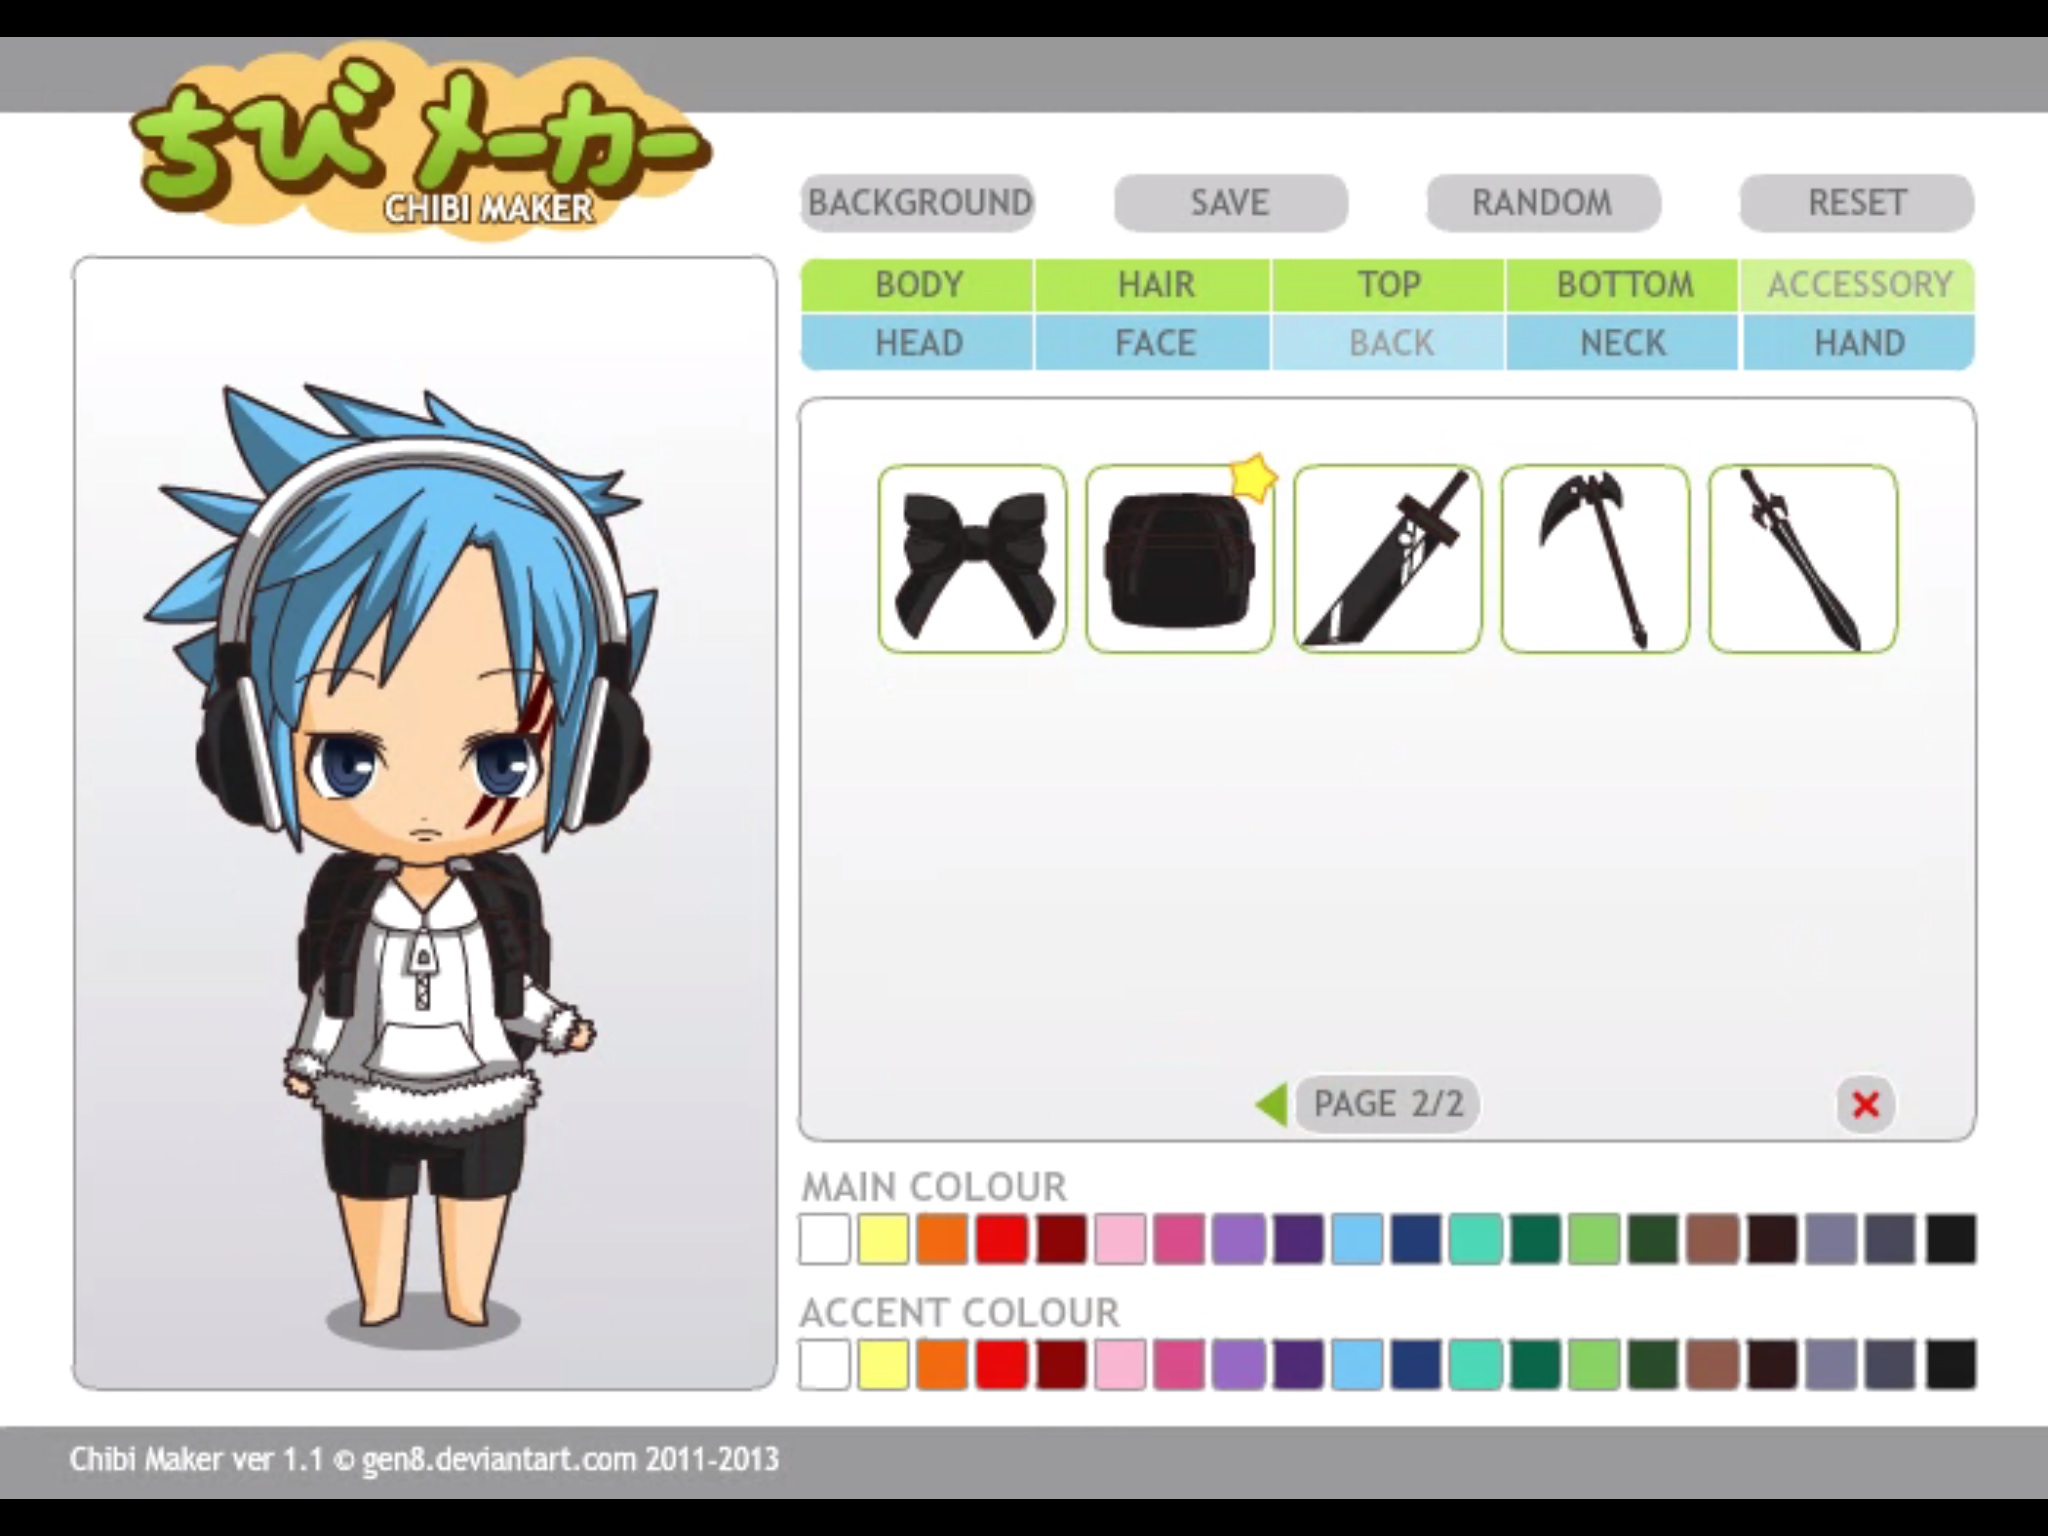This screenshot has width=2048, height=1536.
Task: Open the NECK accessory sub-tab
Action: [x=1624, y=343]
